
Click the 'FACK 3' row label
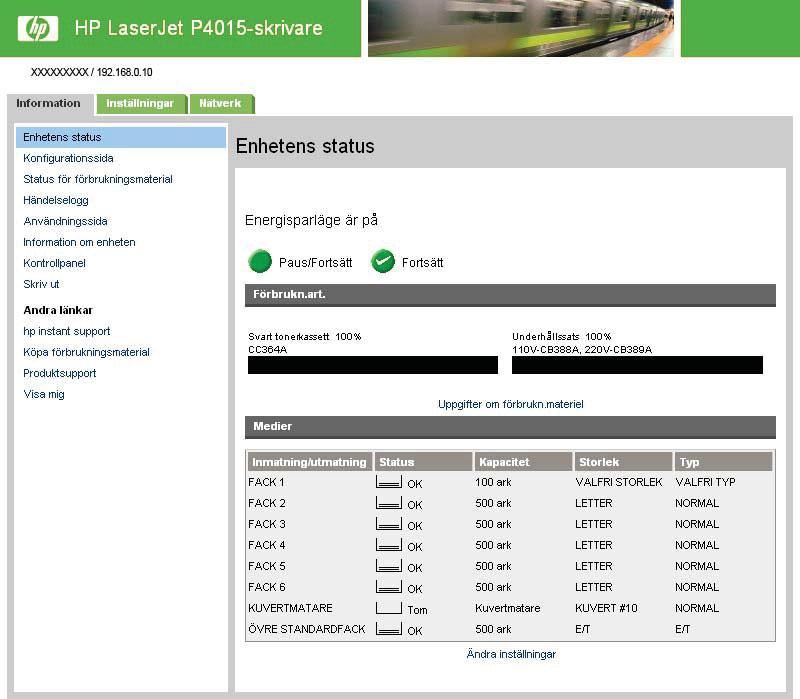(x=267, y=524)
